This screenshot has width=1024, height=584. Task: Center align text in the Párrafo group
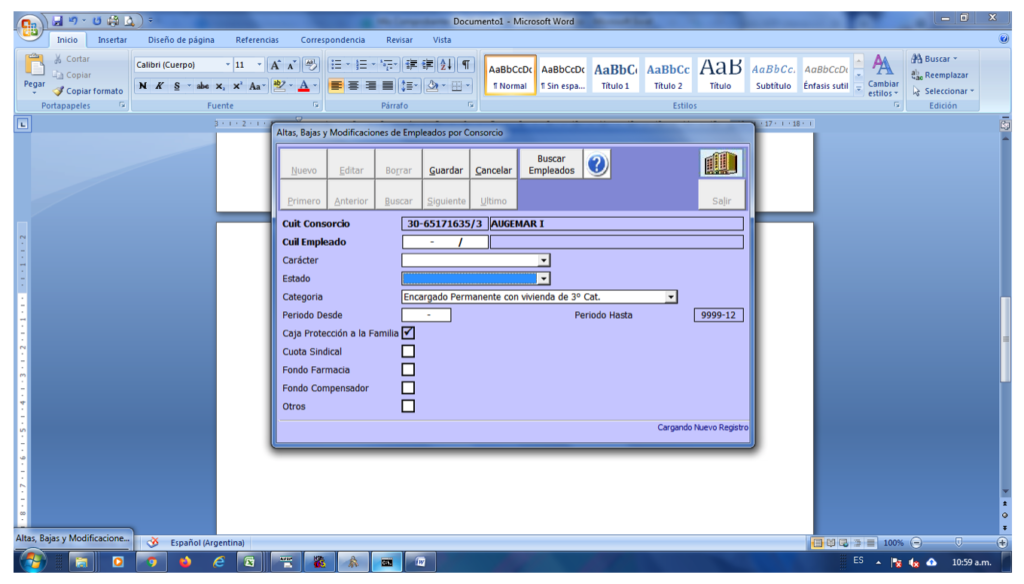tap(354, 86)
